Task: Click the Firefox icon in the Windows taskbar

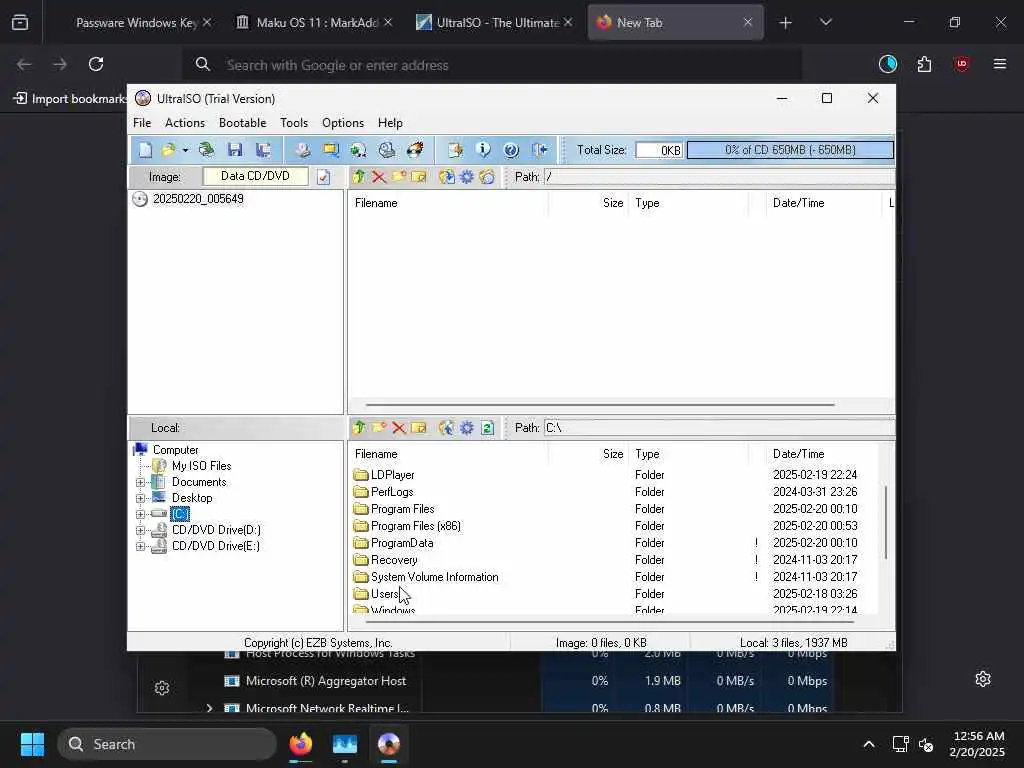Action: (300, 744)
